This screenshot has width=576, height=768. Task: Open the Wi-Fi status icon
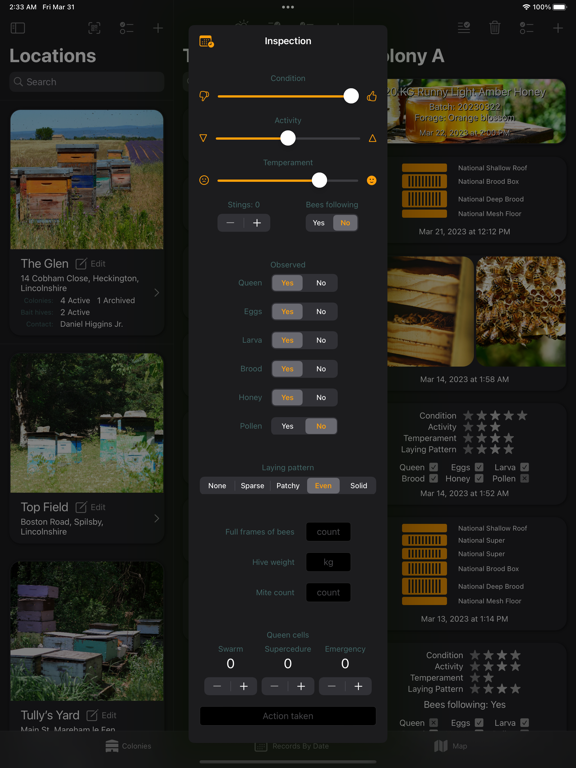[526, 7]
